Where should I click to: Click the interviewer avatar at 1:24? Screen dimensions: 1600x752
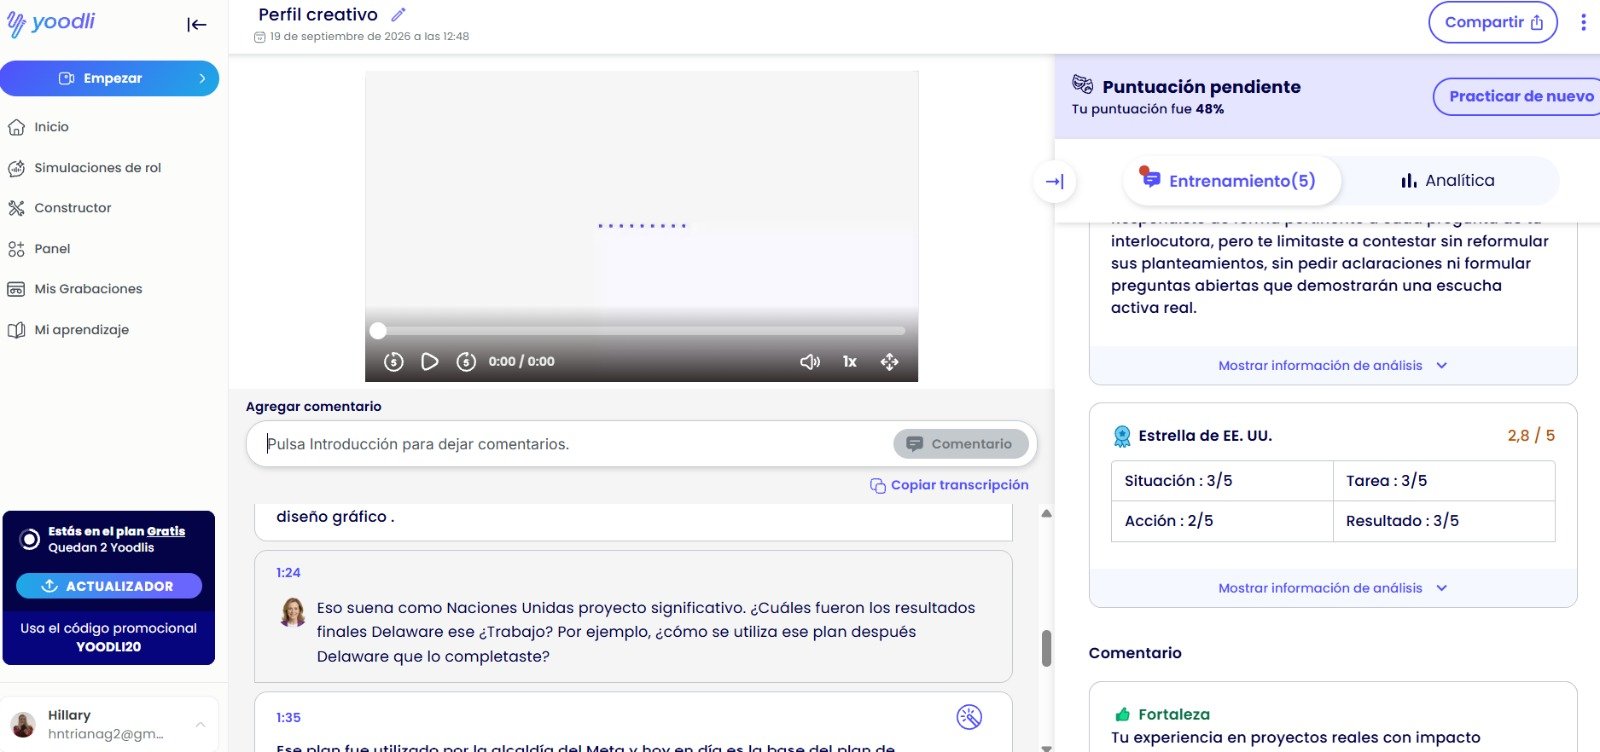293,612
